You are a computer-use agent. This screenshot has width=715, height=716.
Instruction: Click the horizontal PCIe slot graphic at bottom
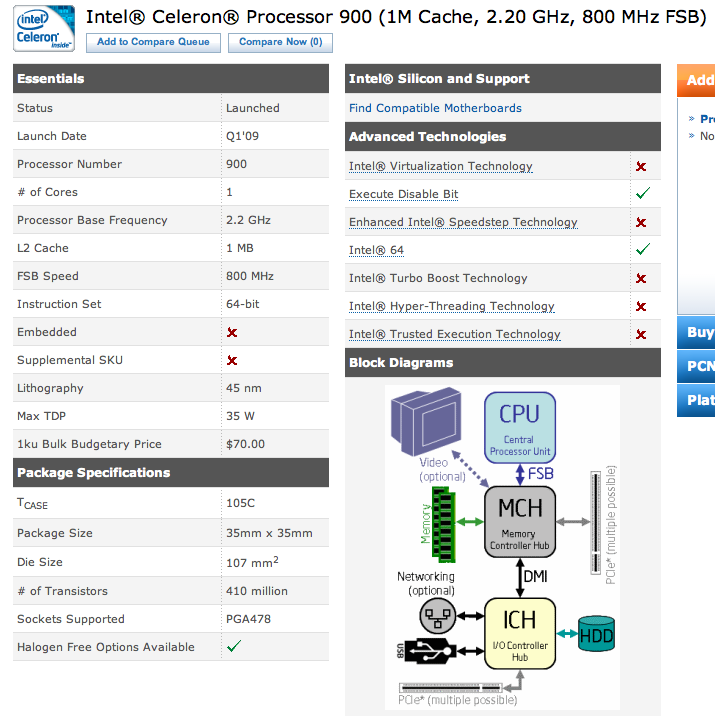(450, 688)
